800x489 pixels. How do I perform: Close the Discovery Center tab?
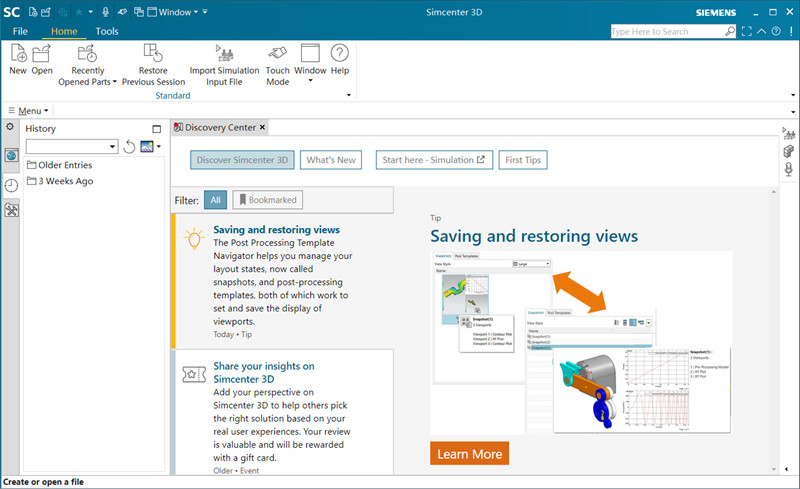click(x=262, y=127)
